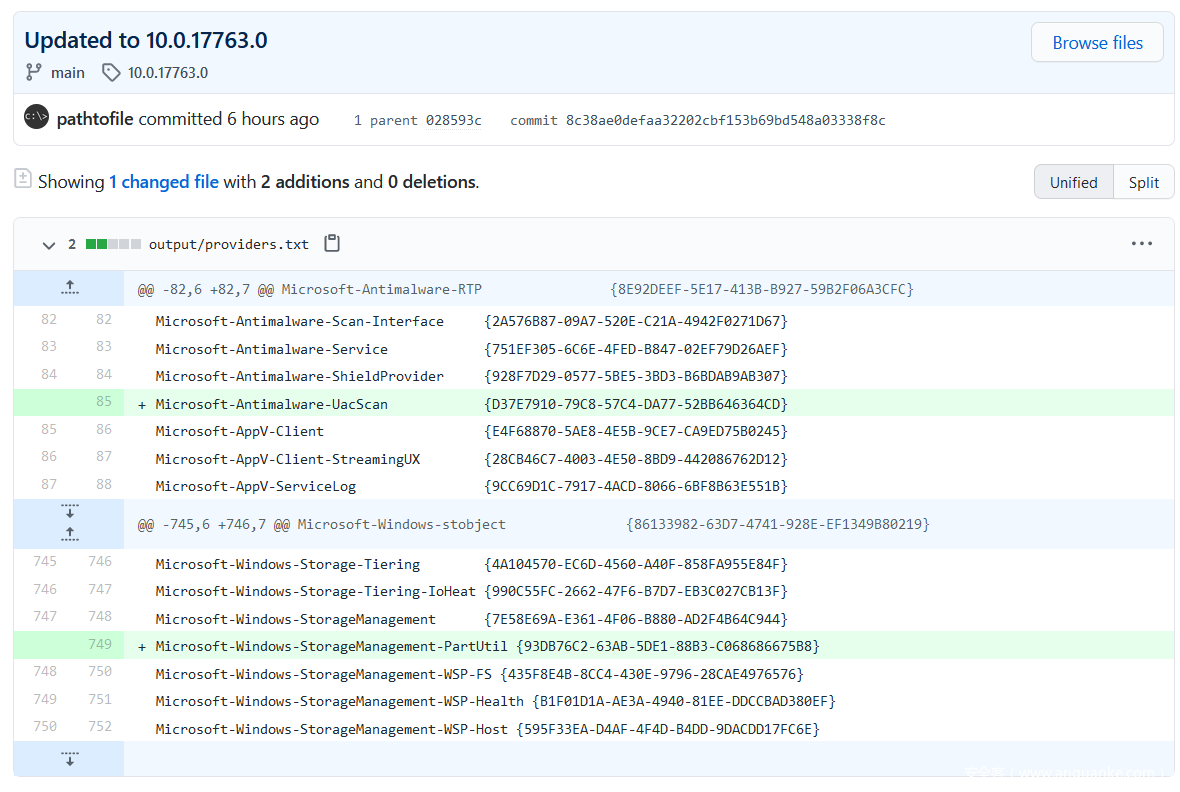Copy the output/providers.txt file path
Image resolution: width=1180 pixels, height=792 pixels.
[x=332, y=244]
